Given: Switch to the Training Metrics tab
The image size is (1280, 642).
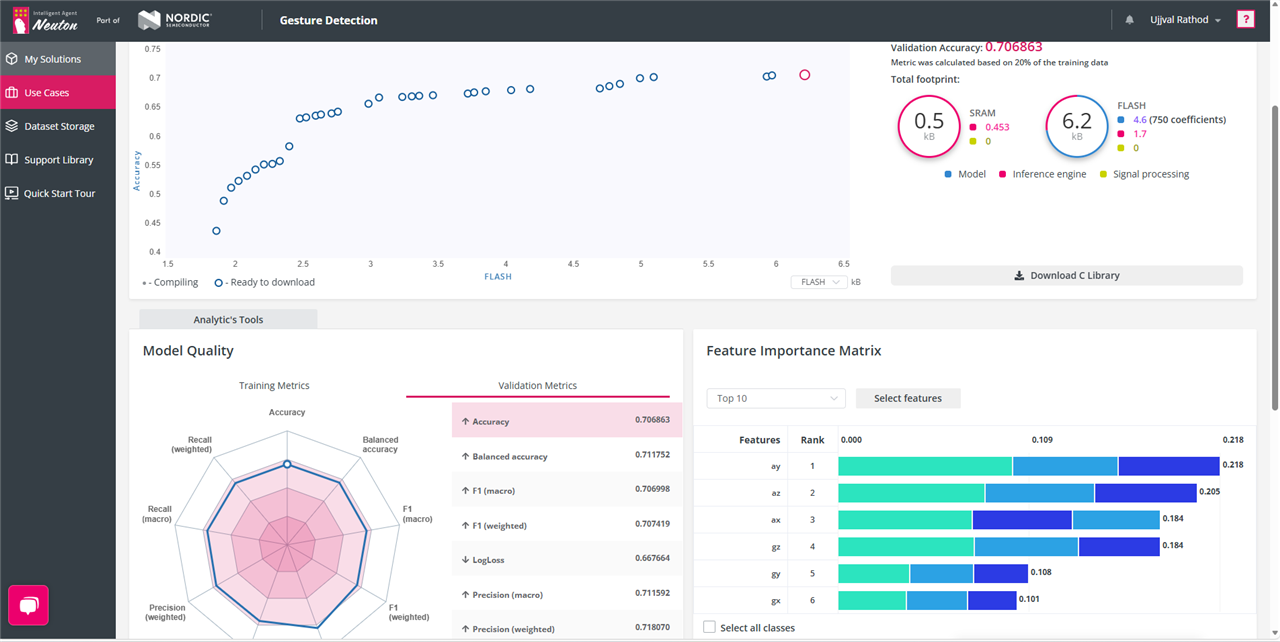Looking at the screenshot, I should coord(274,386).
